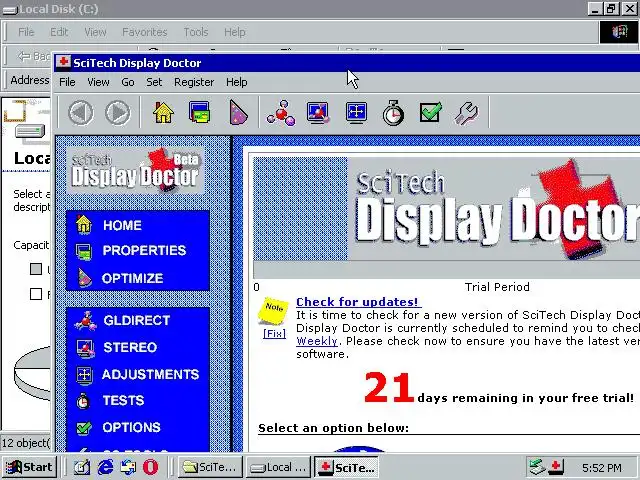The image size is (640, 480).
Task: Click the yellow Note sticky icon
Action: click(273, 310)
